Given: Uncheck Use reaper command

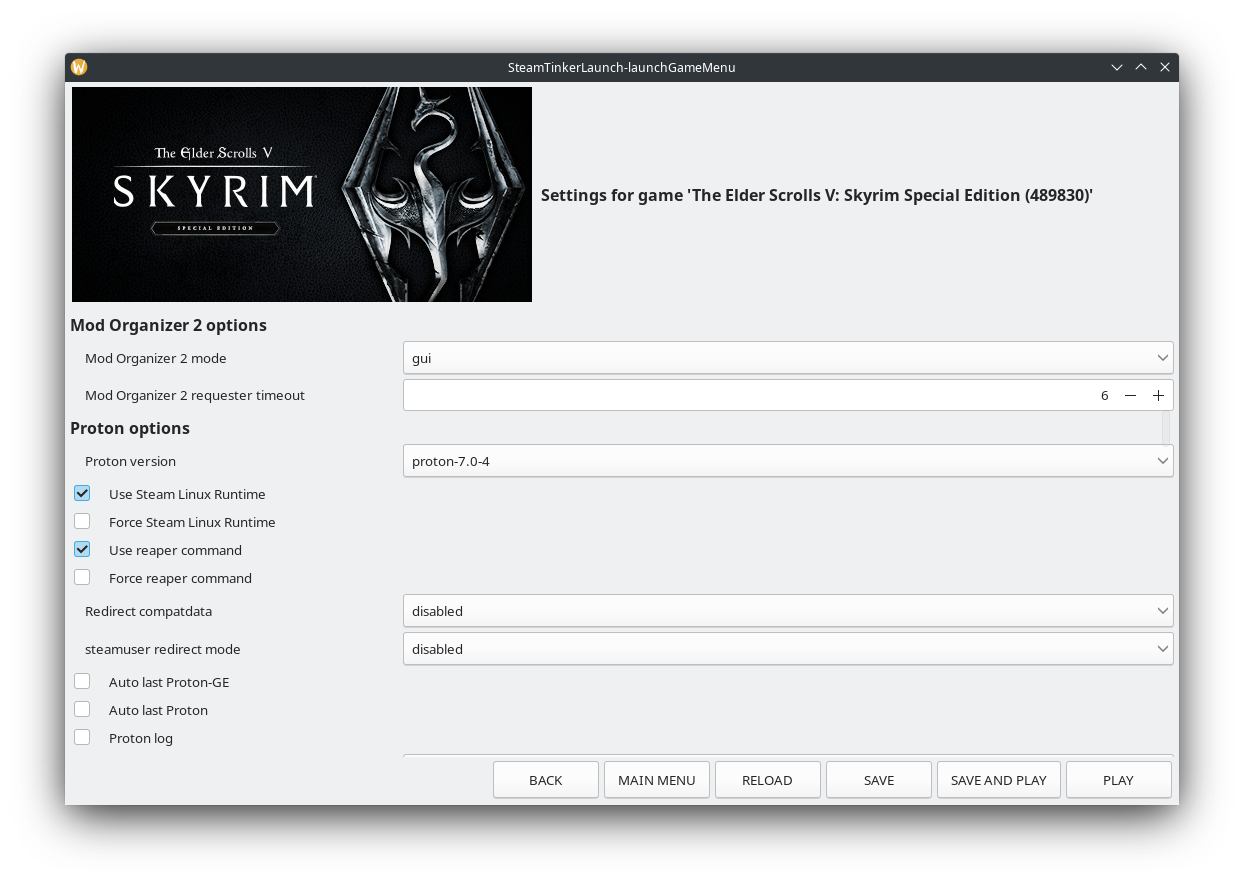Looking at the screenshot, I should pyautogui.click(x=82, y=549).
